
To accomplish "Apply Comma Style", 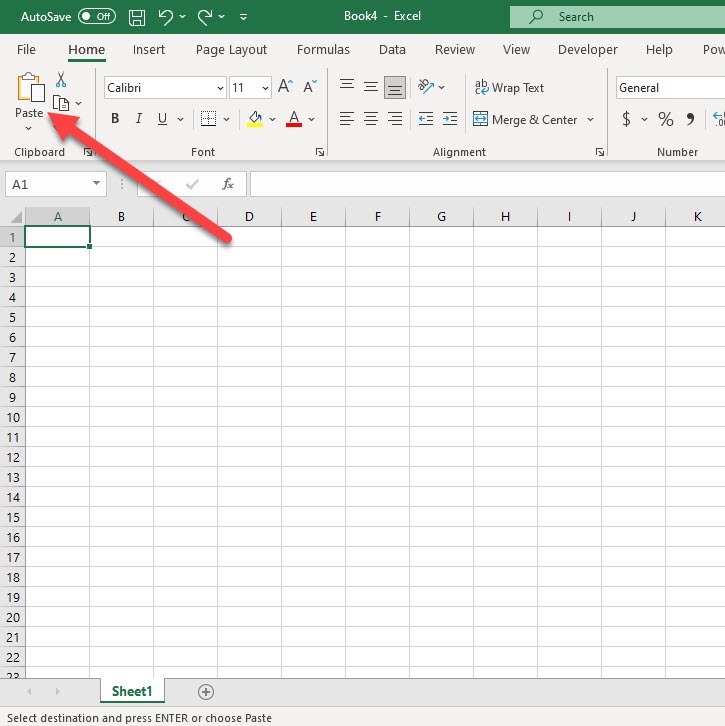I will coord(690,119).
